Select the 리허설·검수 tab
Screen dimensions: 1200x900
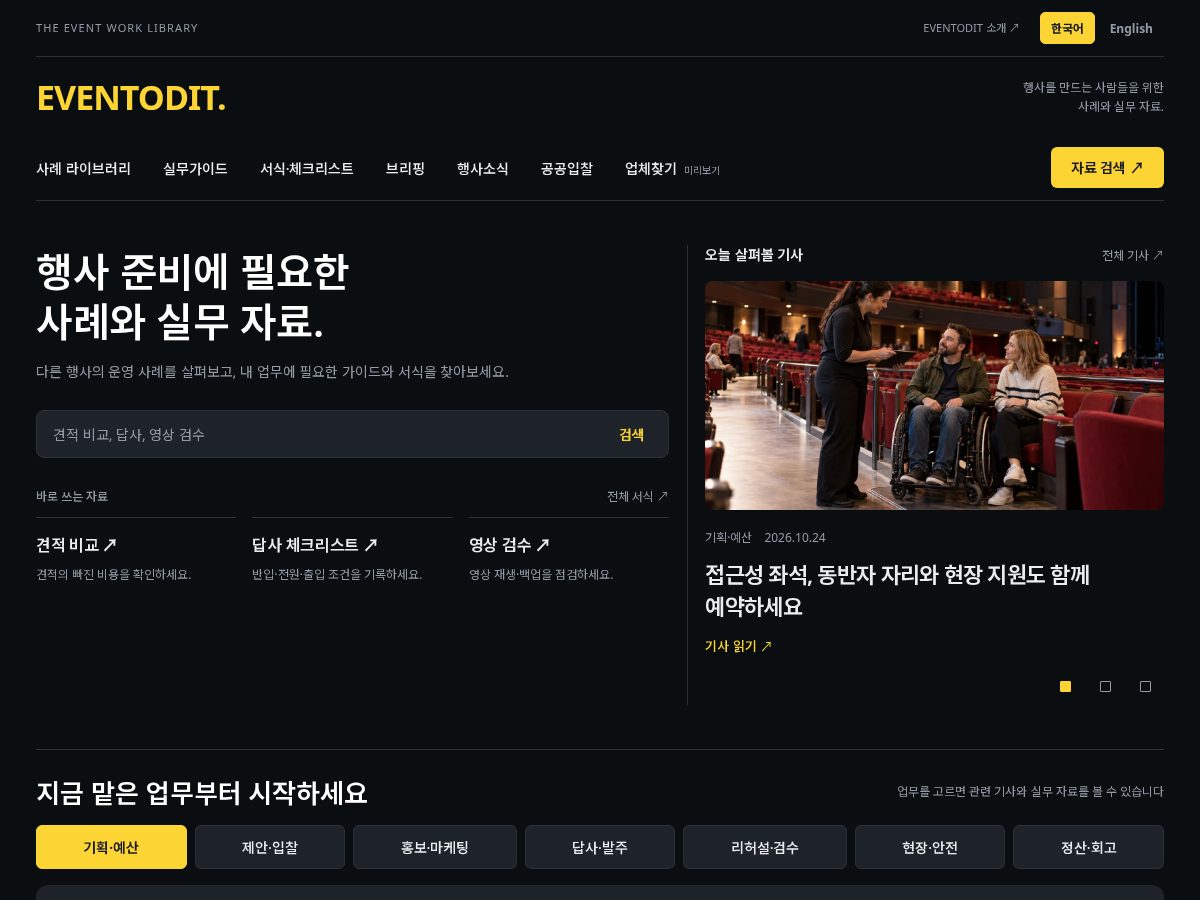[765, 847]
